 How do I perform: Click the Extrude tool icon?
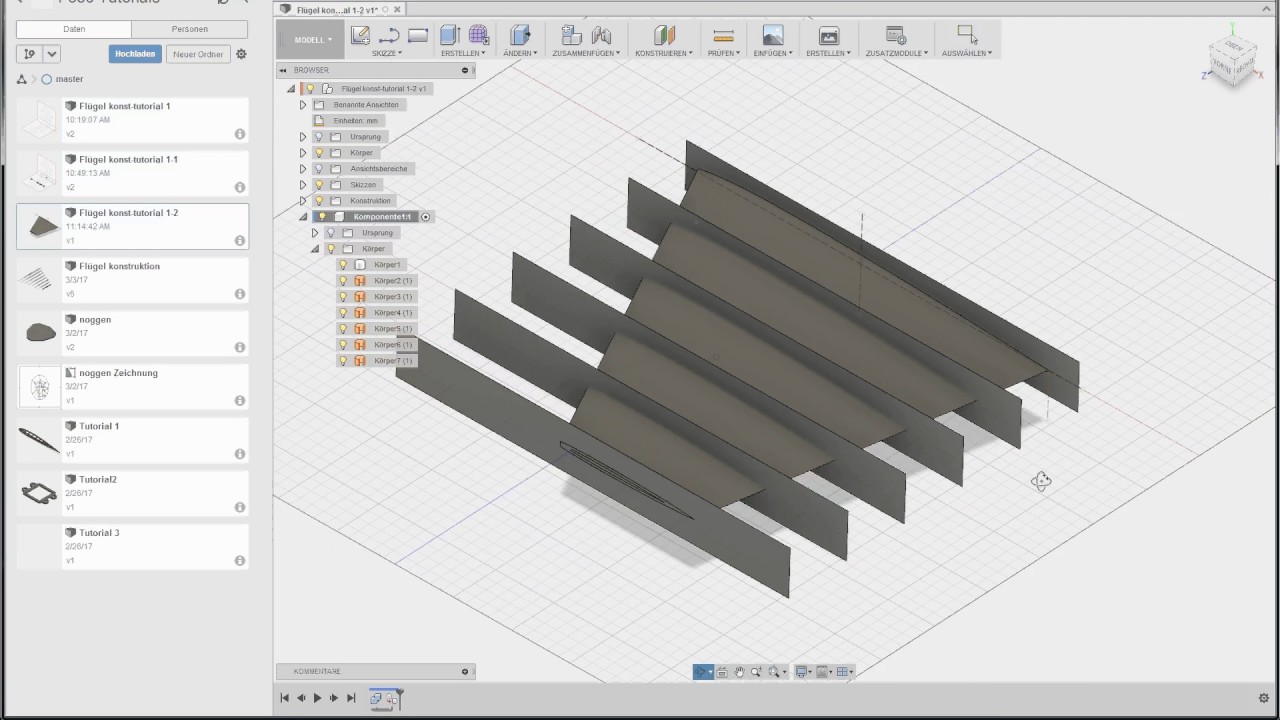pos(450,36)
